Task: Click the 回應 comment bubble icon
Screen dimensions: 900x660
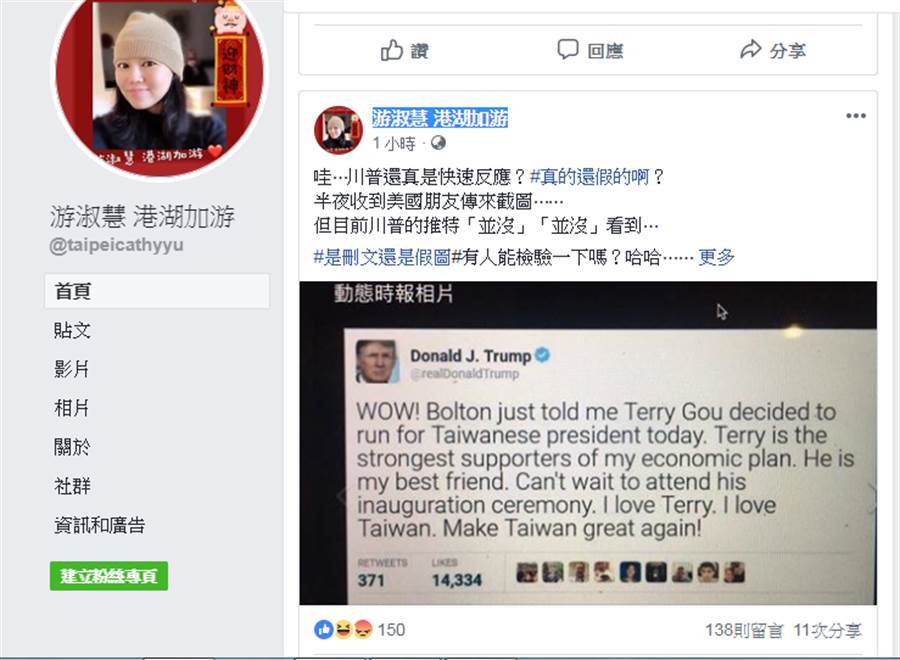Action: tap(568, 49)
